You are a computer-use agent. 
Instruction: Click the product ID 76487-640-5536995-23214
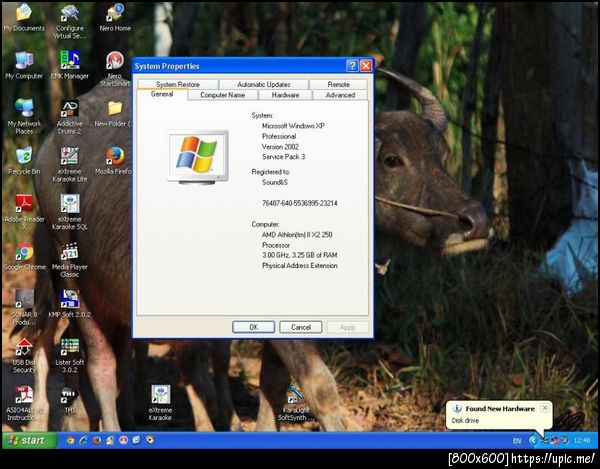(x=300, y=203)
